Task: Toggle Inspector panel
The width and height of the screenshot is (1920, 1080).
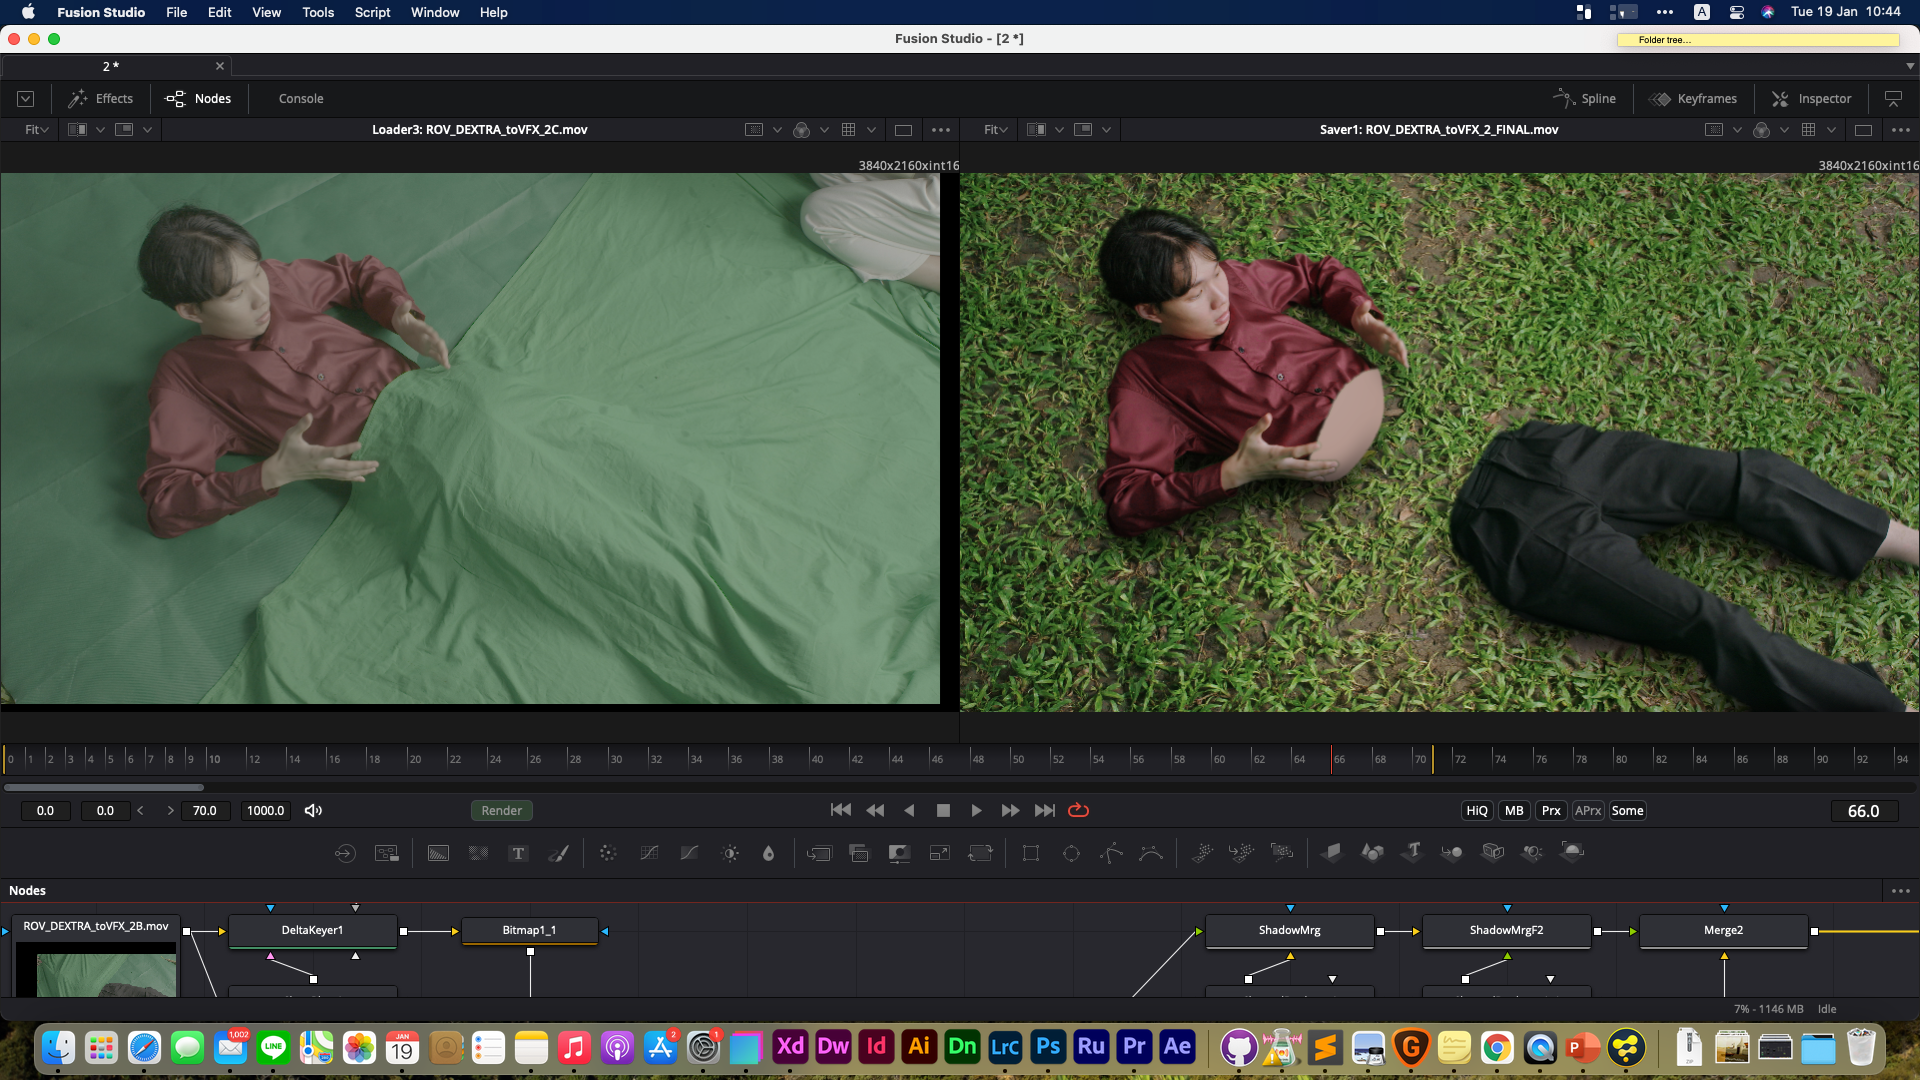Action: click(x=1811, y=99)
